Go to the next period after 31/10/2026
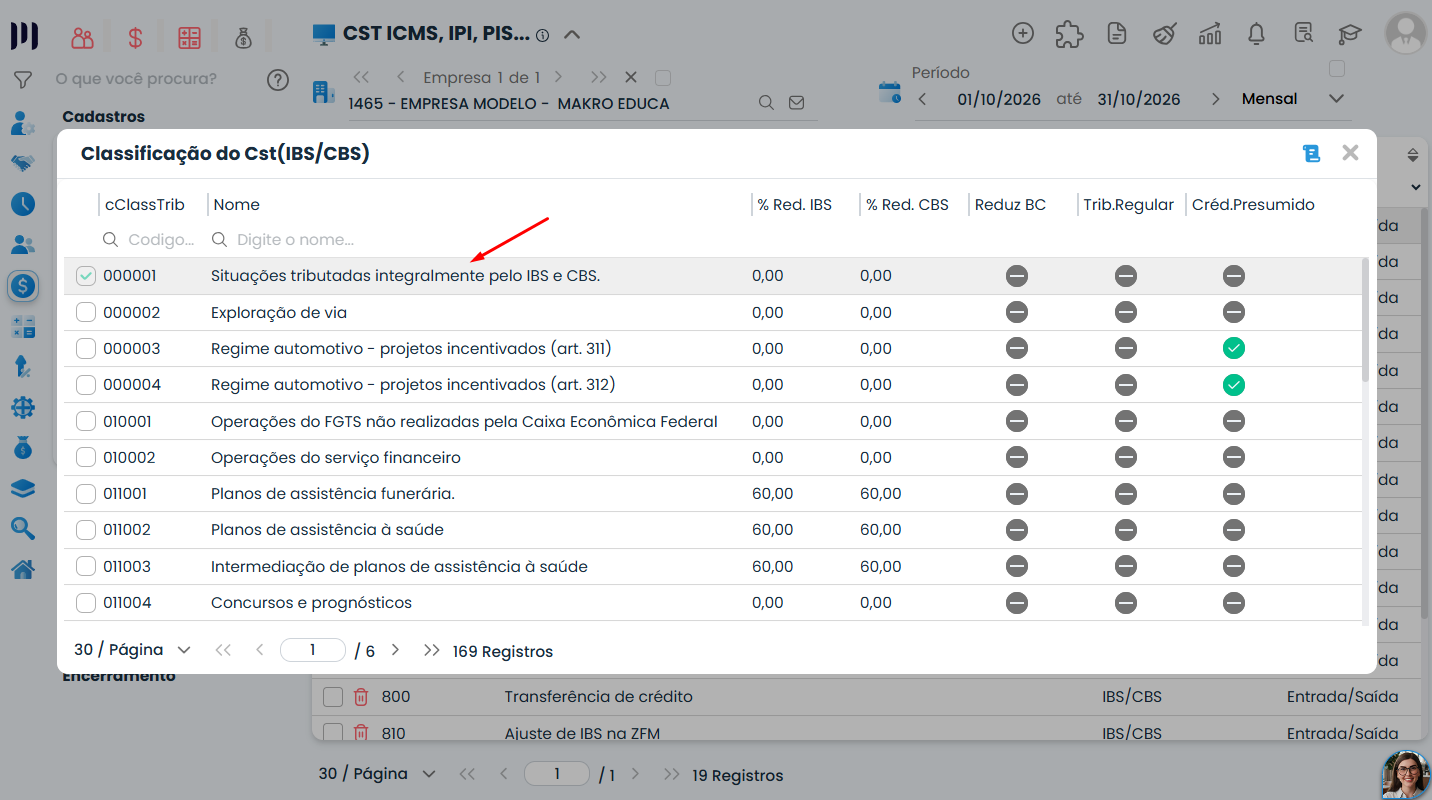This screenshot has height=800, width=1432. 1215,99
